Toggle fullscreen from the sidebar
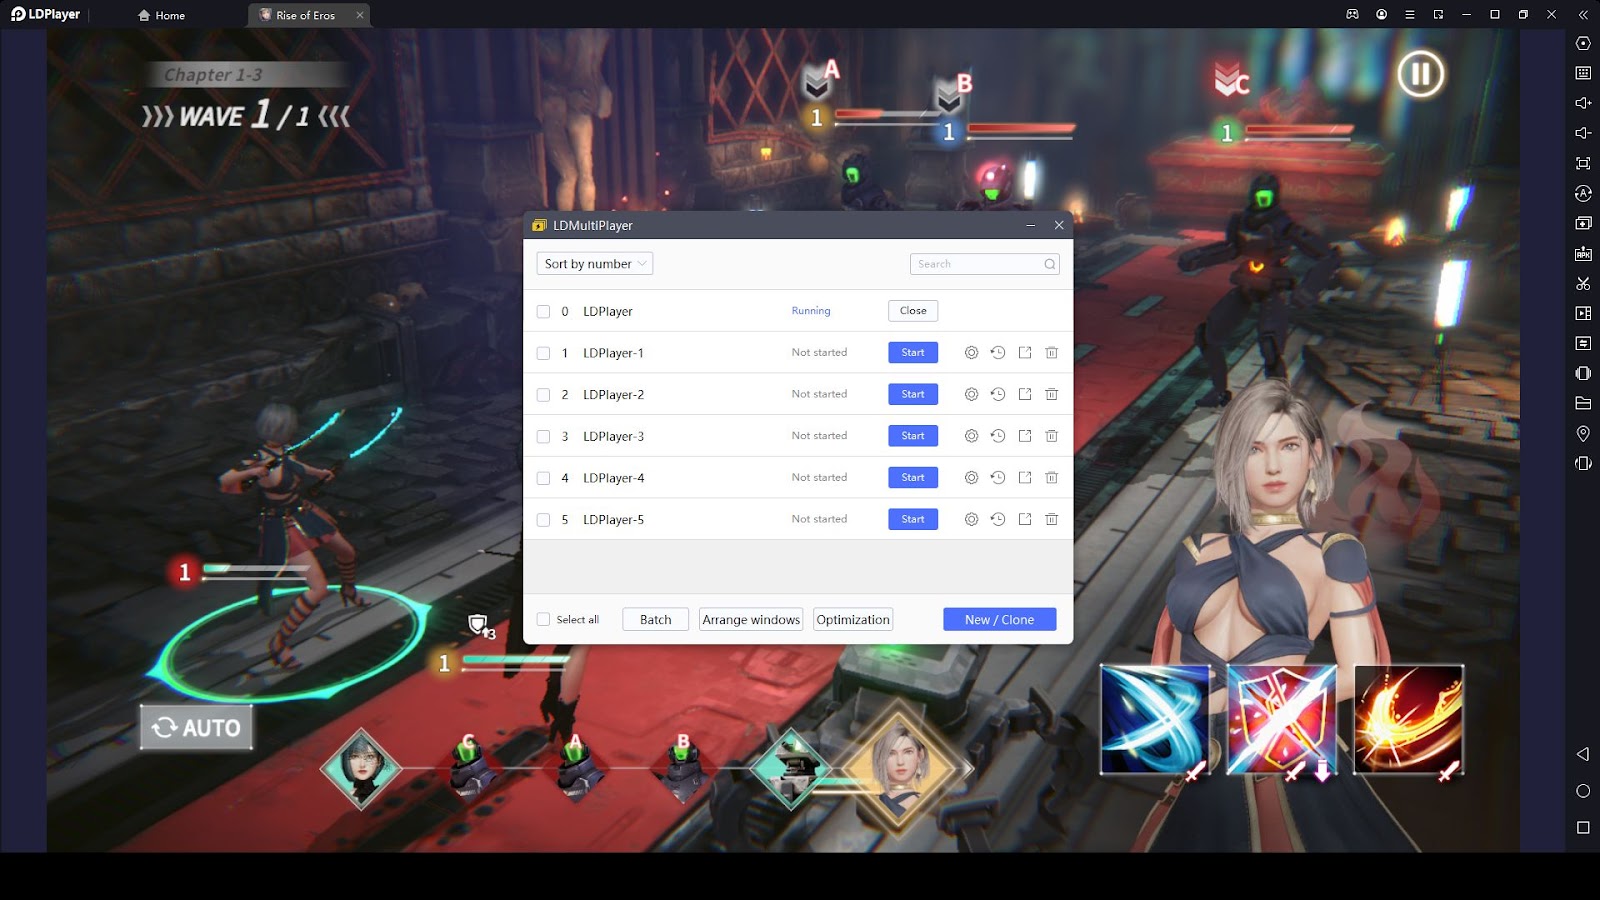1600x900 pixels. click(x=1583, y=163)
